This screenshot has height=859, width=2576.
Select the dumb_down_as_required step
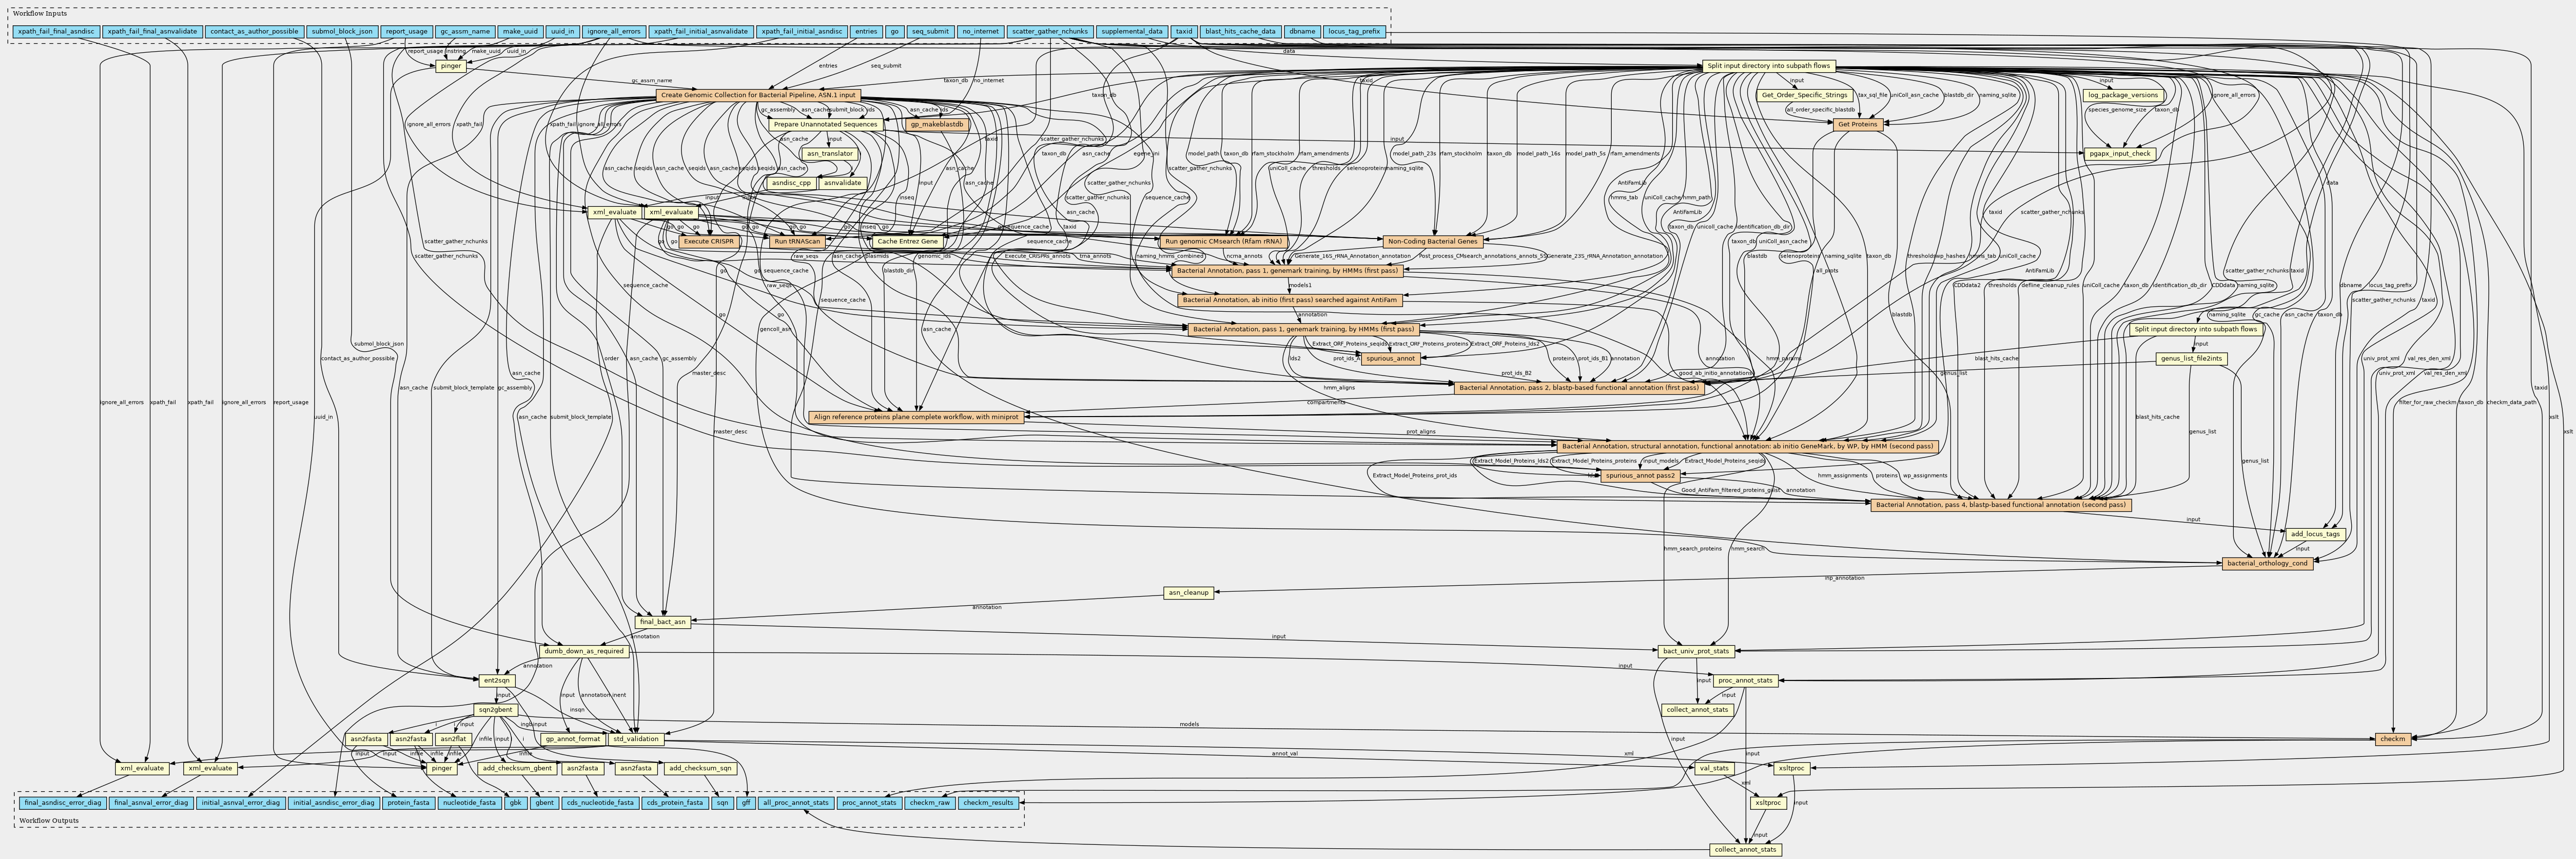tap(584, 651)
